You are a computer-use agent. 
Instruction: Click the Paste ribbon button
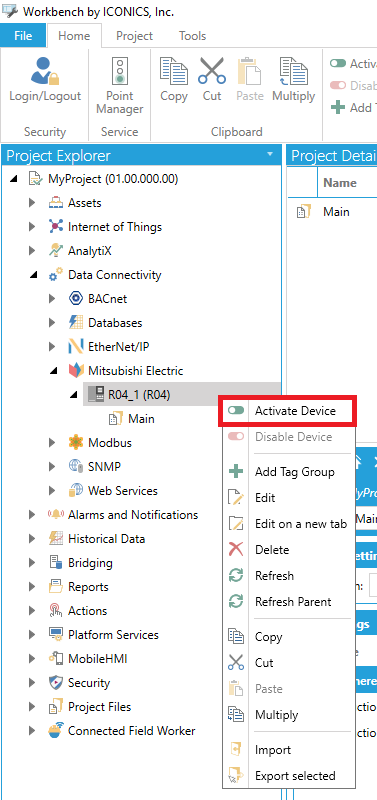249,80
